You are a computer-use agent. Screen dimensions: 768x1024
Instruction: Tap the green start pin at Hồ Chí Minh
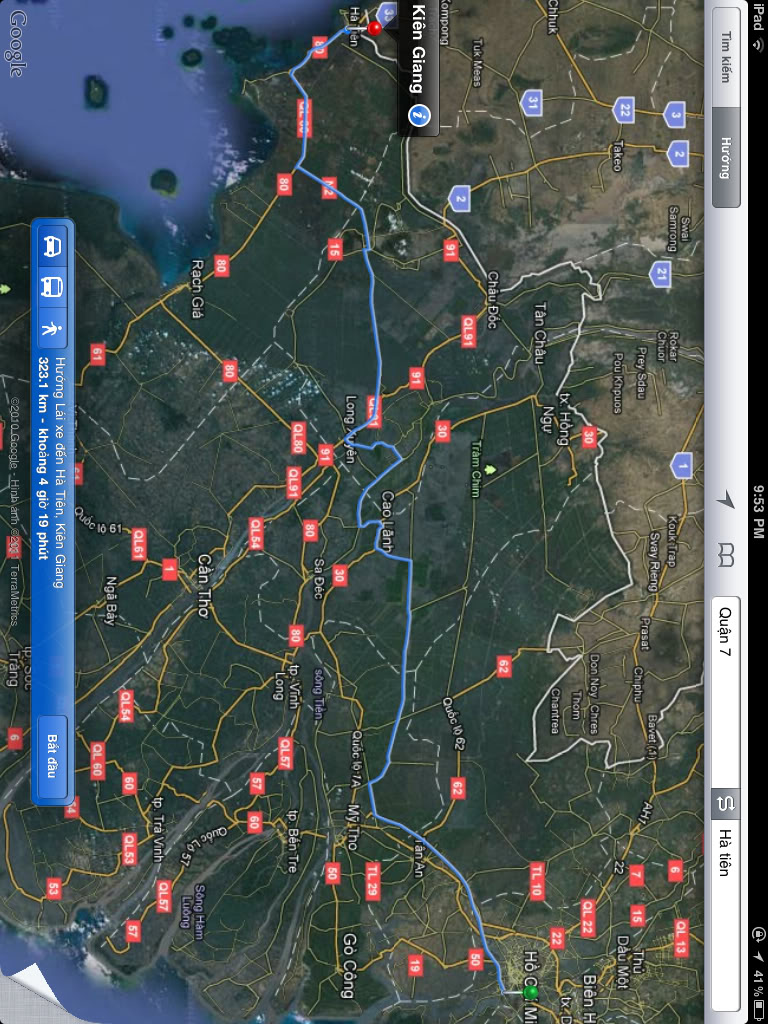point(530,993)
